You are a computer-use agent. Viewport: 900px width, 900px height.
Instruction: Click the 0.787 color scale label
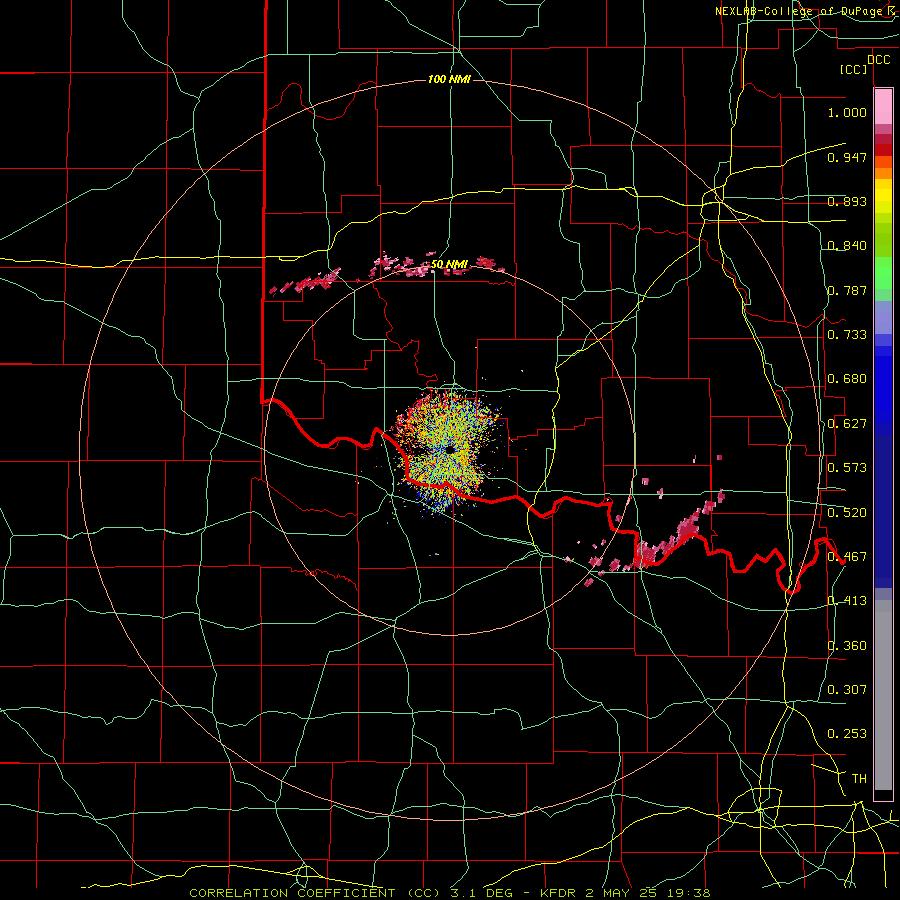click(847, 290)
